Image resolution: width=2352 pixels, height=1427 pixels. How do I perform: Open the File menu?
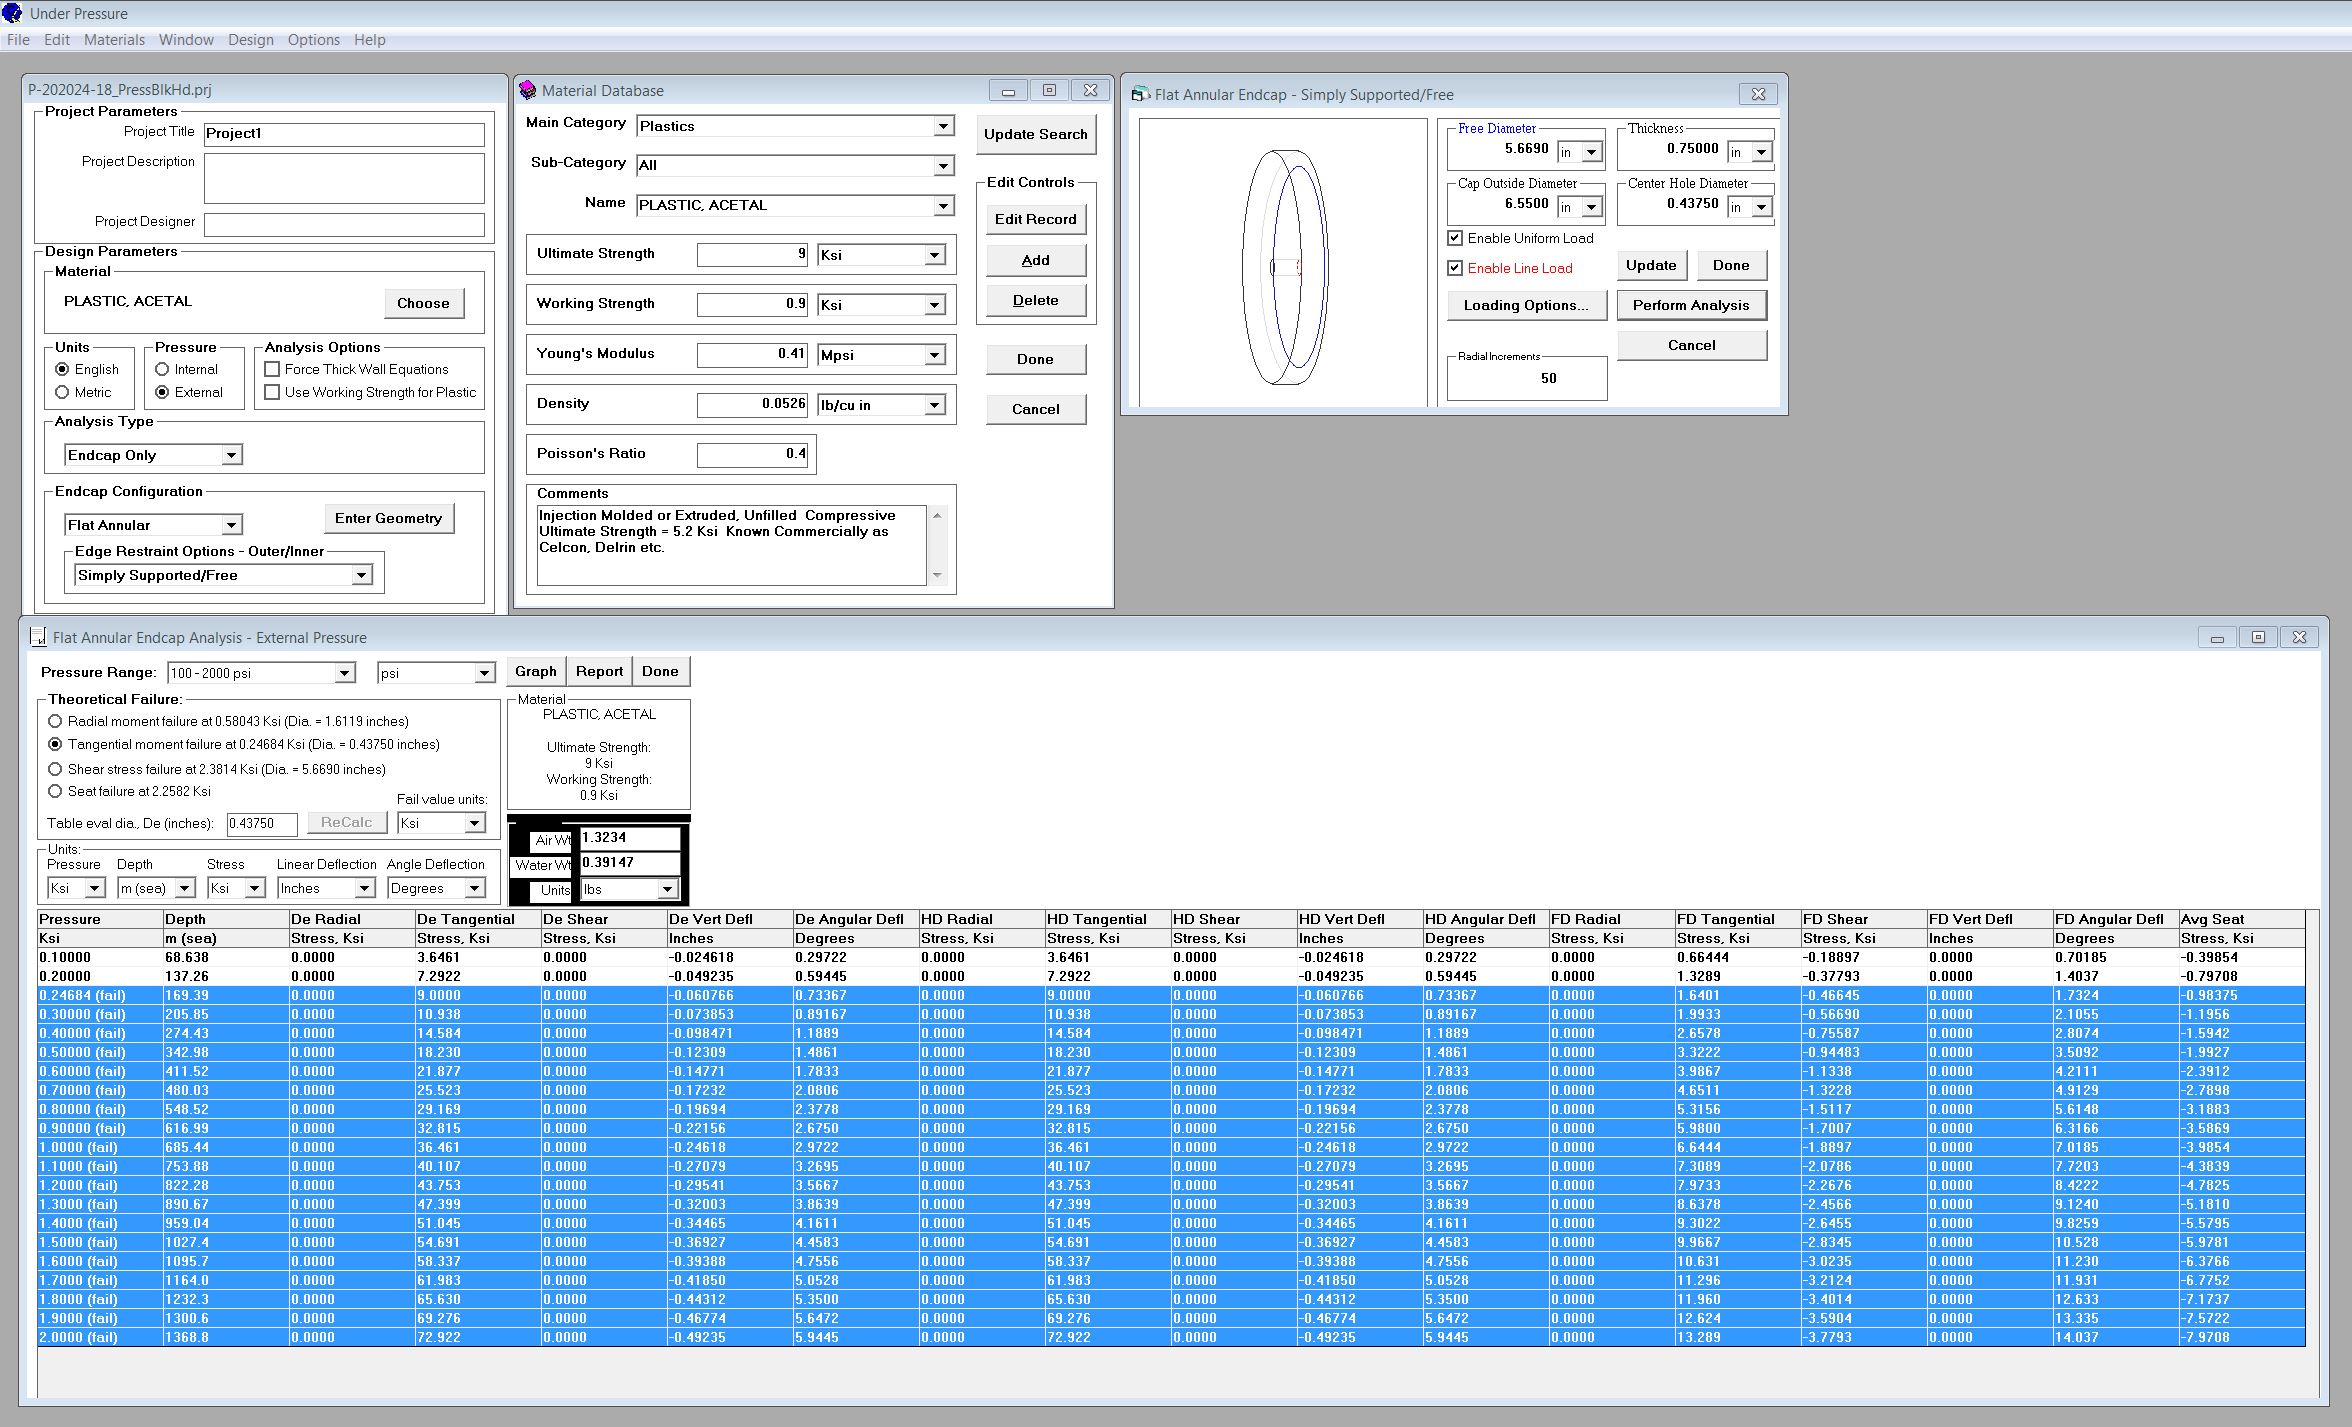click(18, 40)
